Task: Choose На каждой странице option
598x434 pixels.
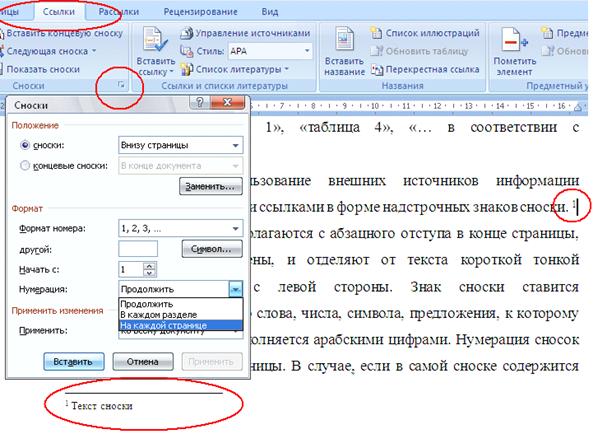Action: [x=181, y=325]
